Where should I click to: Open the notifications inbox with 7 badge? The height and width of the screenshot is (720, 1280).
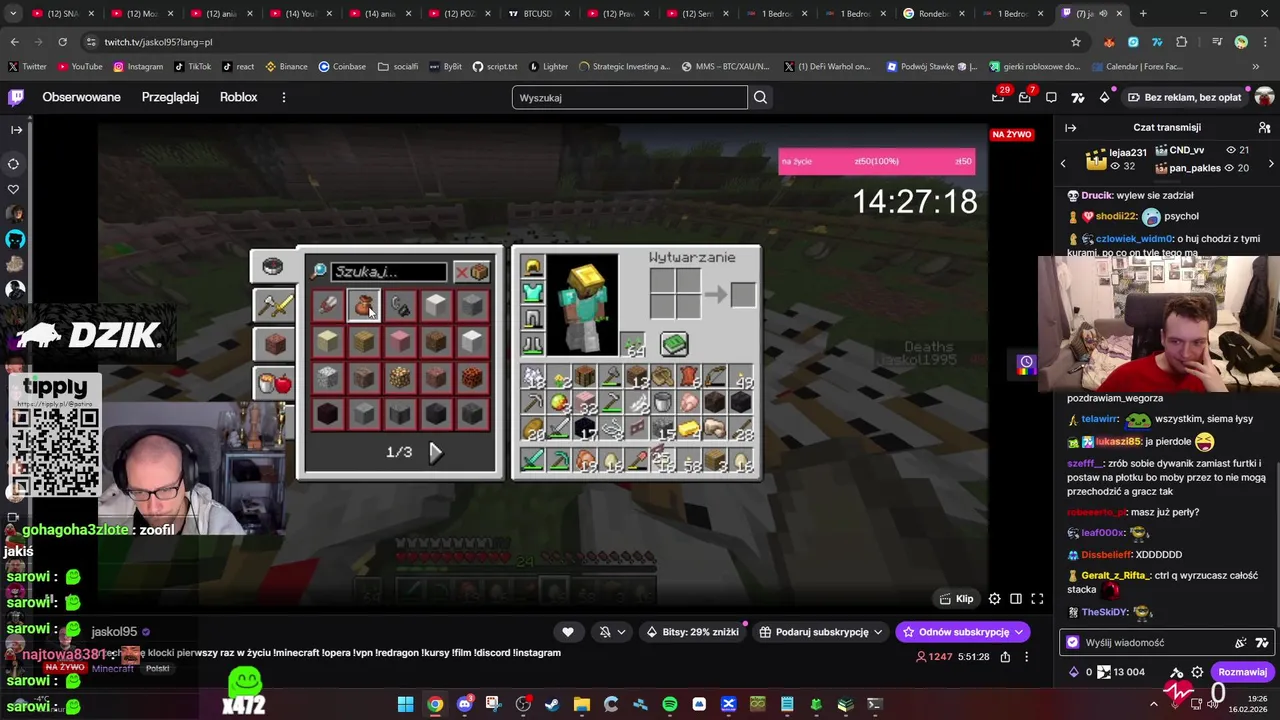[1024, 97]
